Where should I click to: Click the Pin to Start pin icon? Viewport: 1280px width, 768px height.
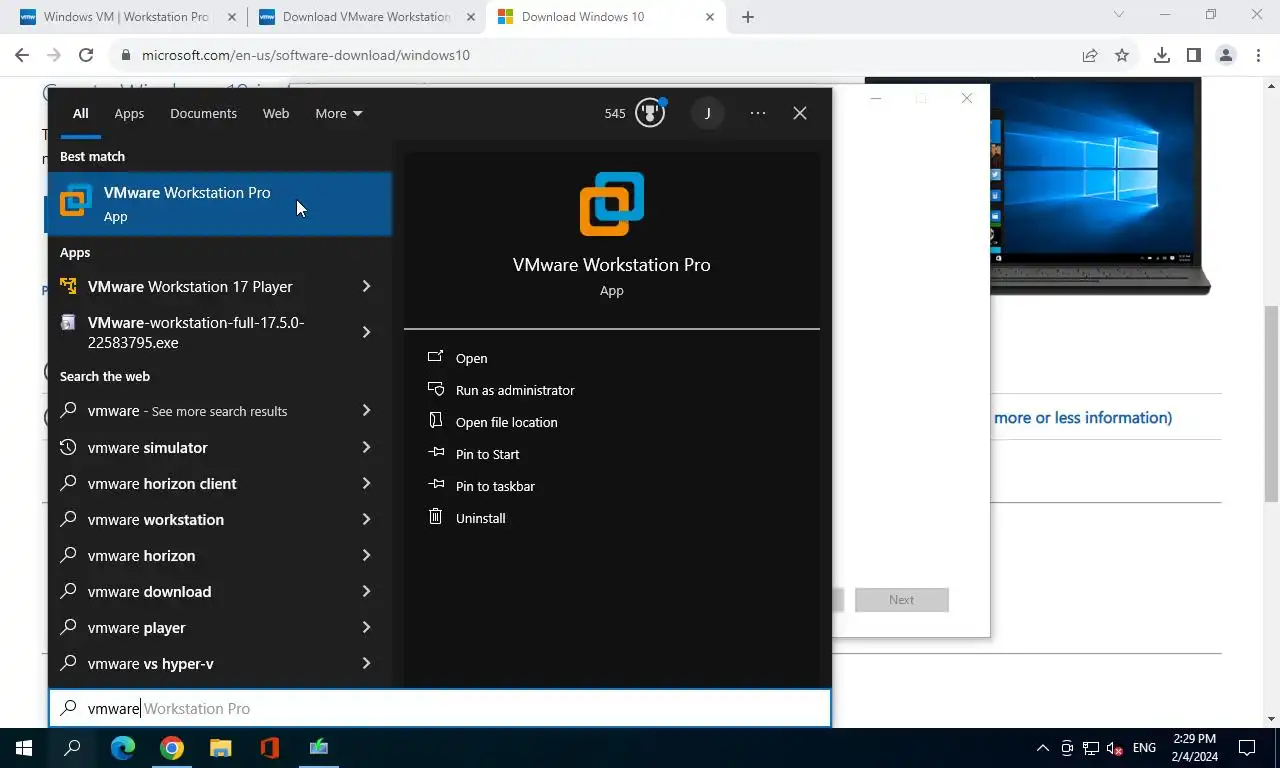435,453
